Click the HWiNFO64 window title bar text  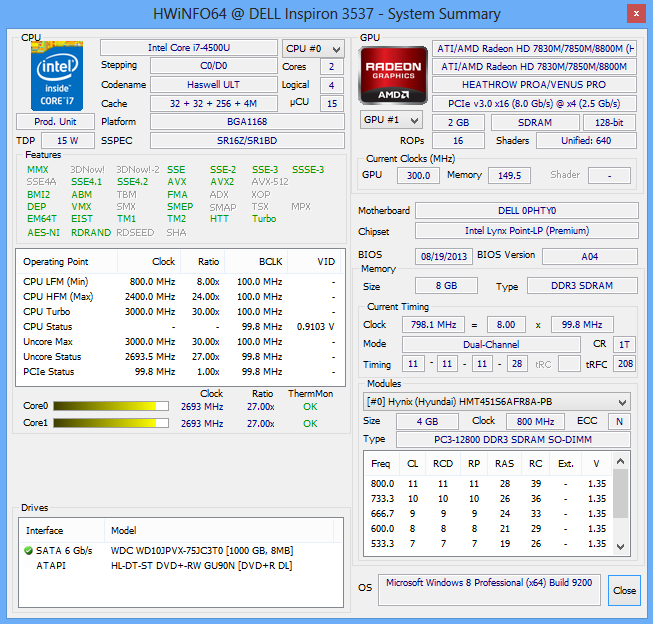tap(326, 14)
